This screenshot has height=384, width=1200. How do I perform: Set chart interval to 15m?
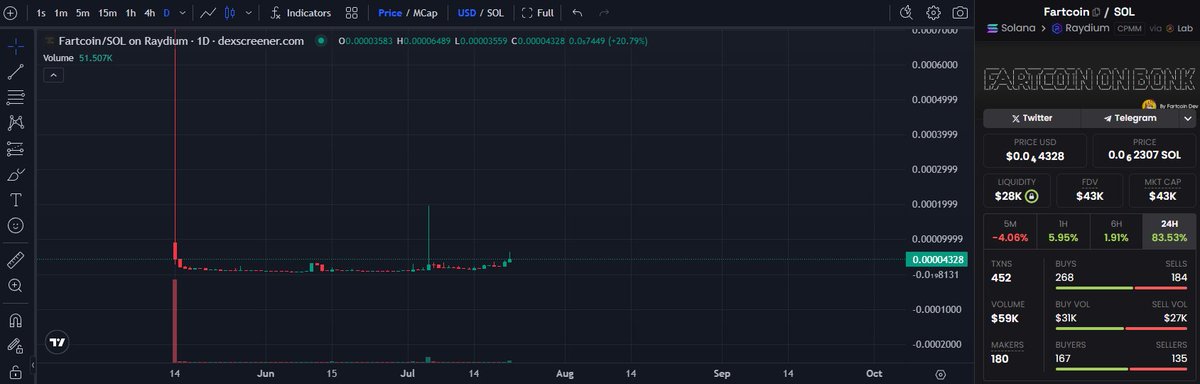click(x=107, y=13)
